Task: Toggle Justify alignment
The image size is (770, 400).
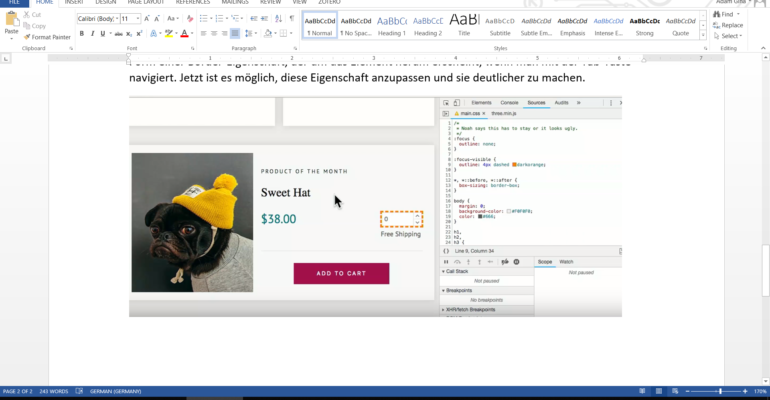Action: click(235, 33)
